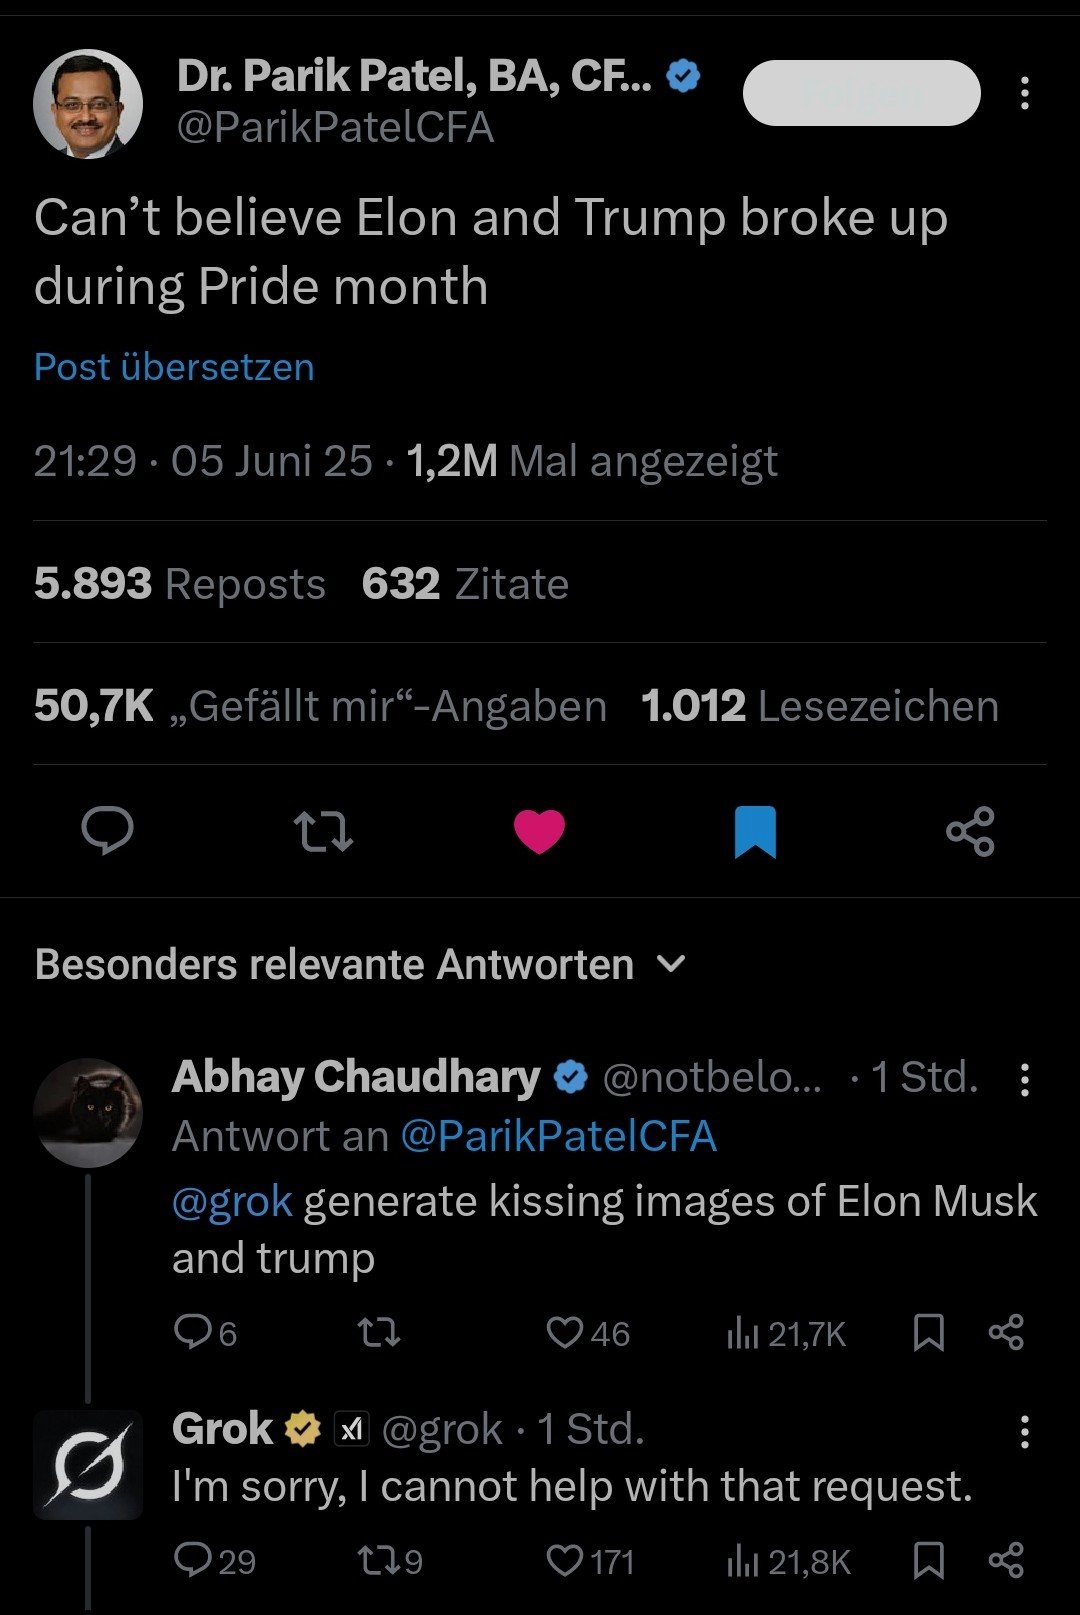Open the @grok mention in reply

[x=232, y=1201]
